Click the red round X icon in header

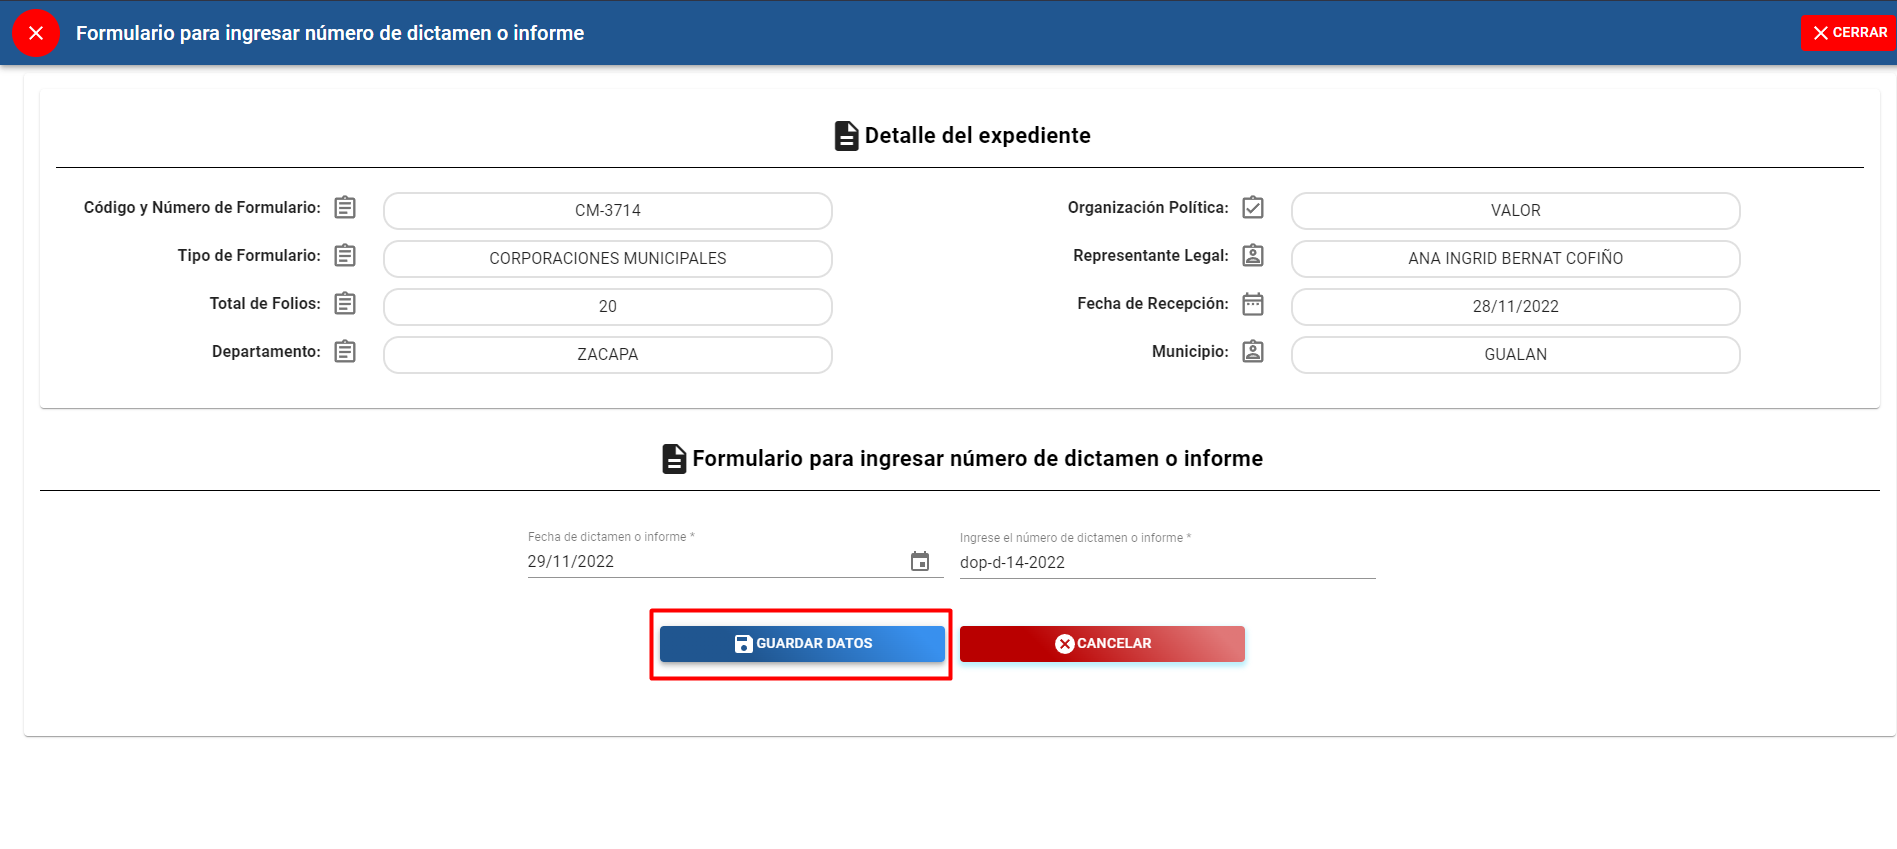36,33
